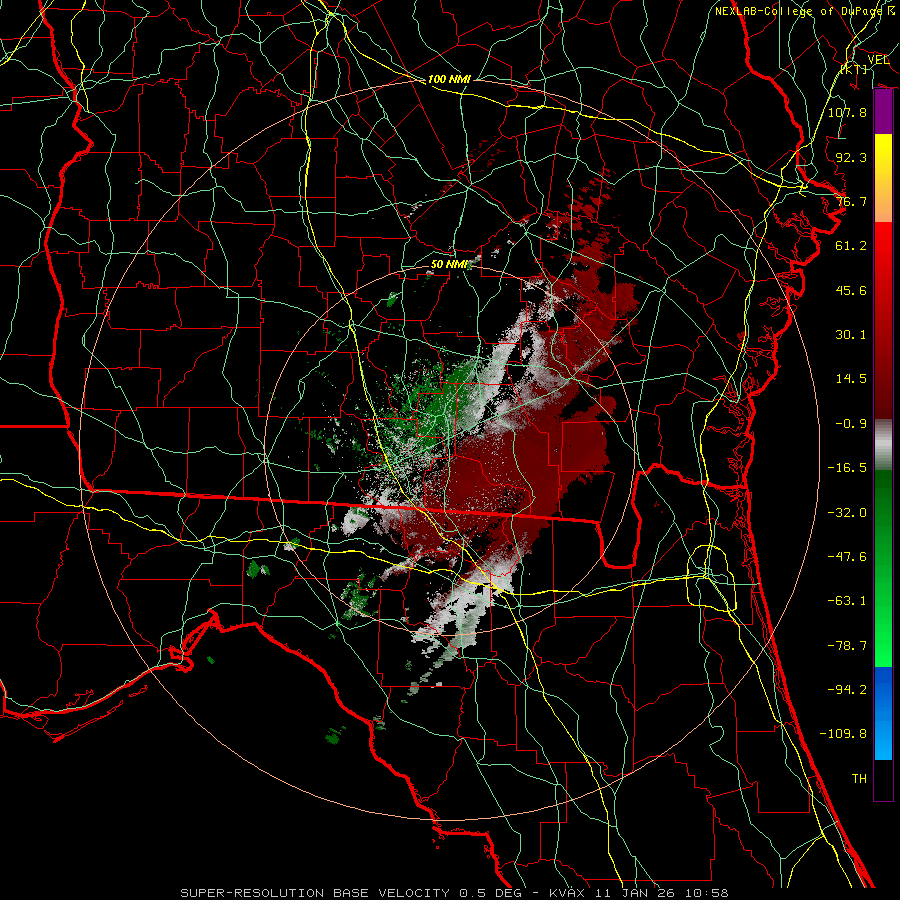Viewport: 900px width, 900px height.
Task: Click the 107.8 scale value
Action: click(847, 112)
